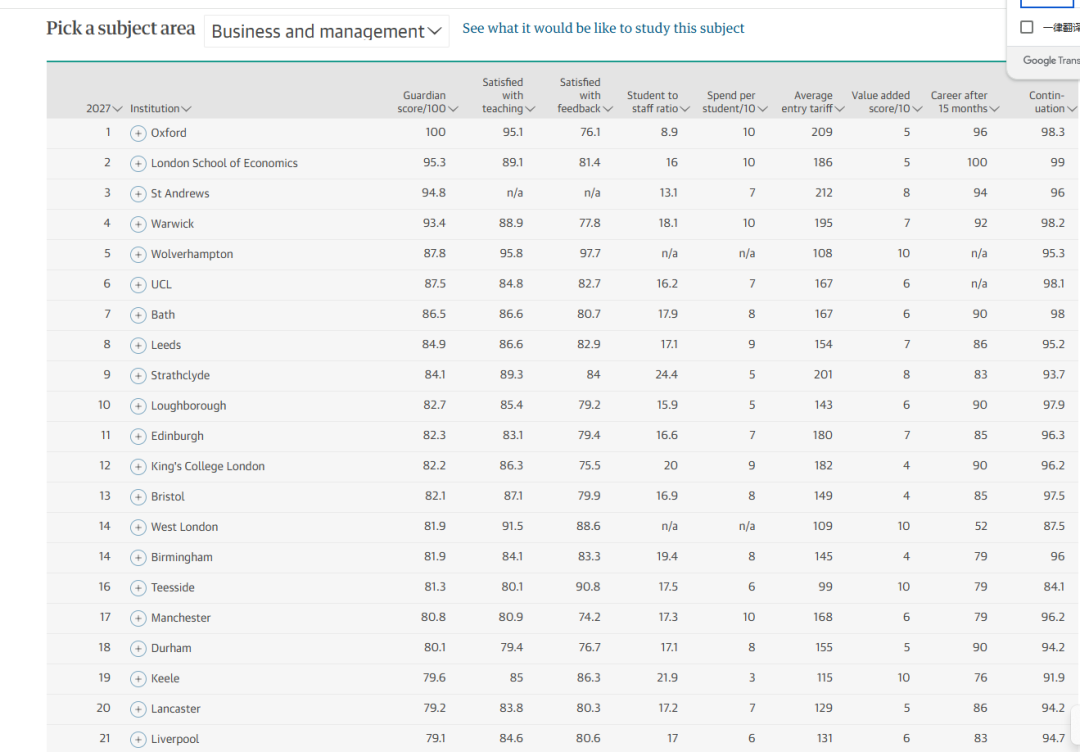Click the 'Pick a subject area' heading
1080x752 pixels.
[121, 28]
